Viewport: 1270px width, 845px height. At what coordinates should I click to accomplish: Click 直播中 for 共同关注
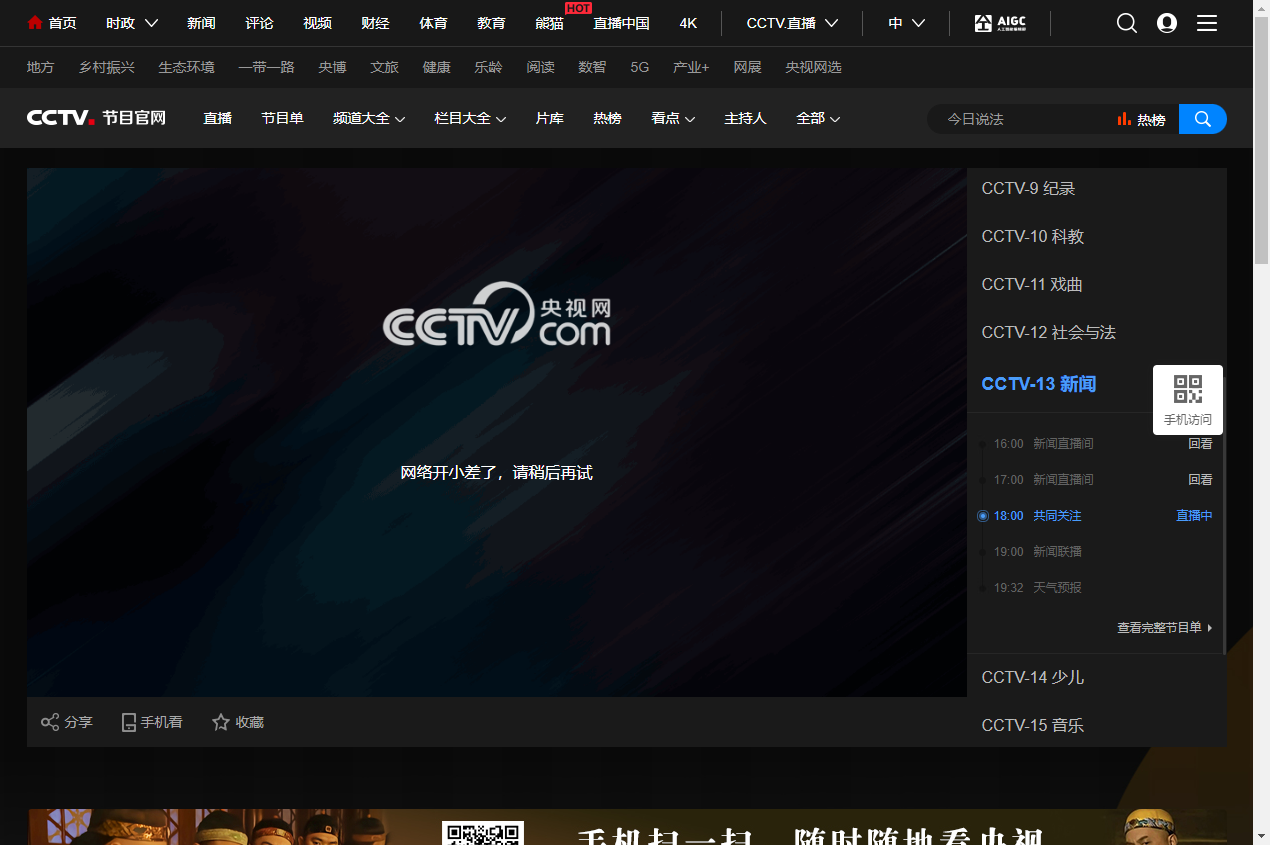pos(1194,516)
